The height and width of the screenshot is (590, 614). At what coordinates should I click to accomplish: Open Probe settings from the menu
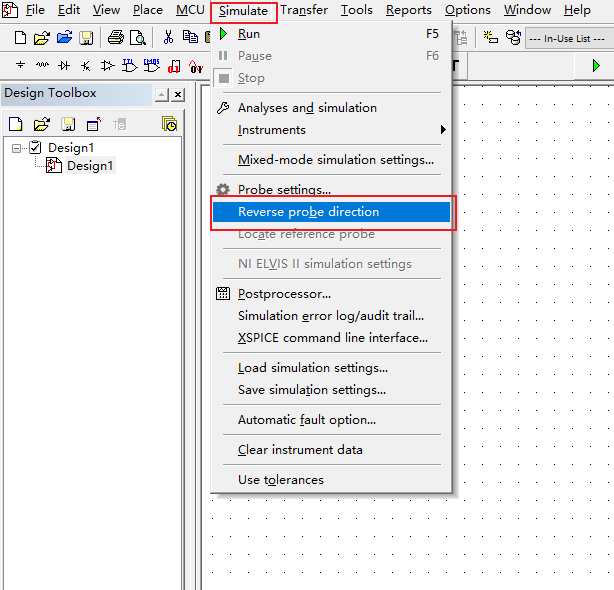click(331, 189)
